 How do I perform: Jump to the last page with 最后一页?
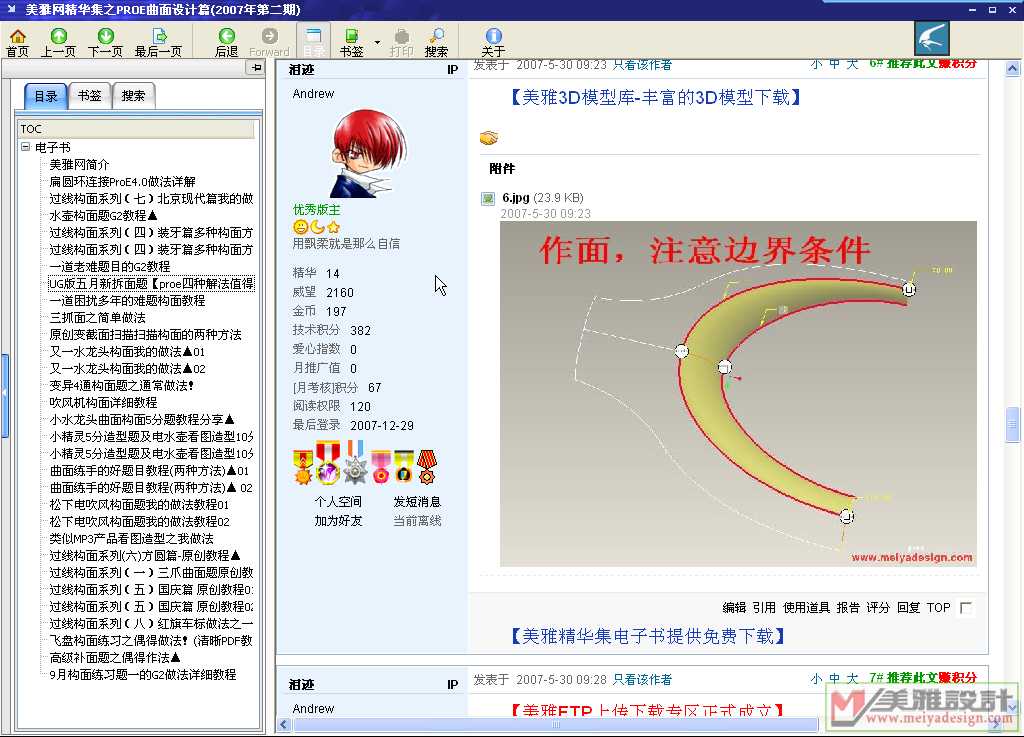pyautogui.click(x=158, y=42)
